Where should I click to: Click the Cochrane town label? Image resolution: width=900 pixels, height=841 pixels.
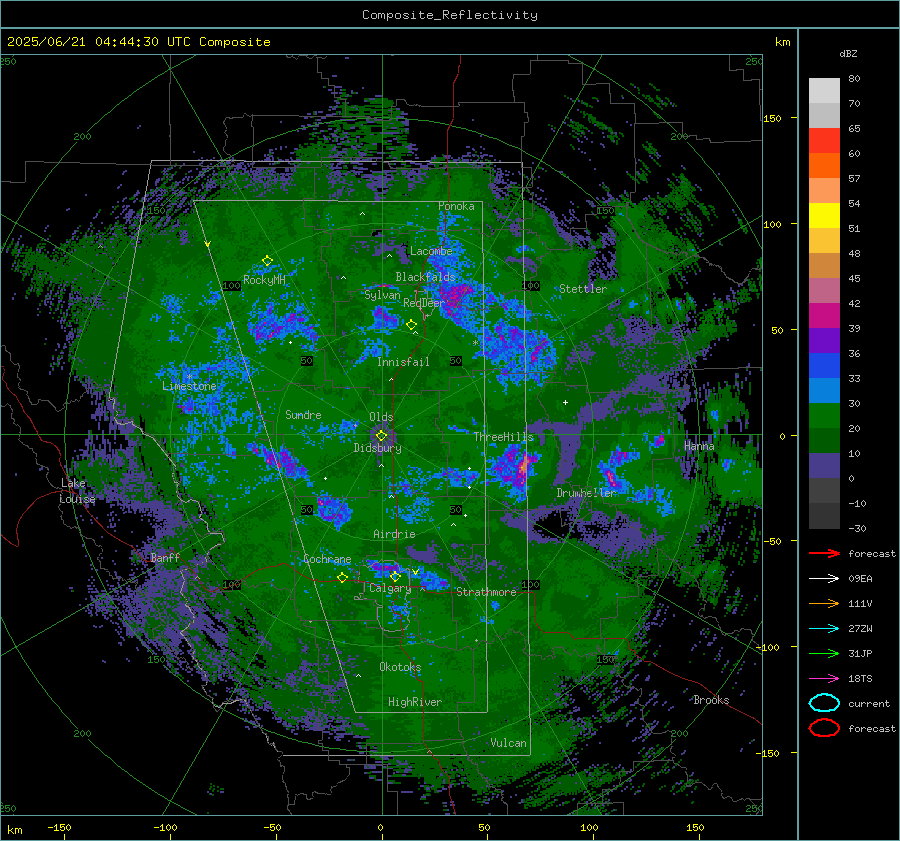(x=327, y=559)
